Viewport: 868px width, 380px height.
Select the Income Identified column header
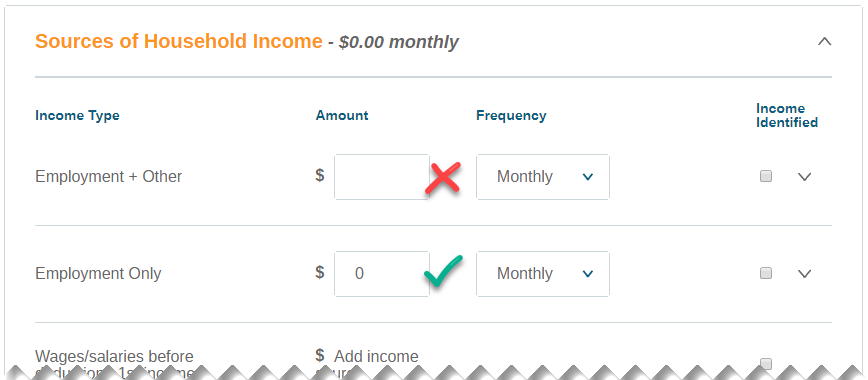[x=787, y=115]
